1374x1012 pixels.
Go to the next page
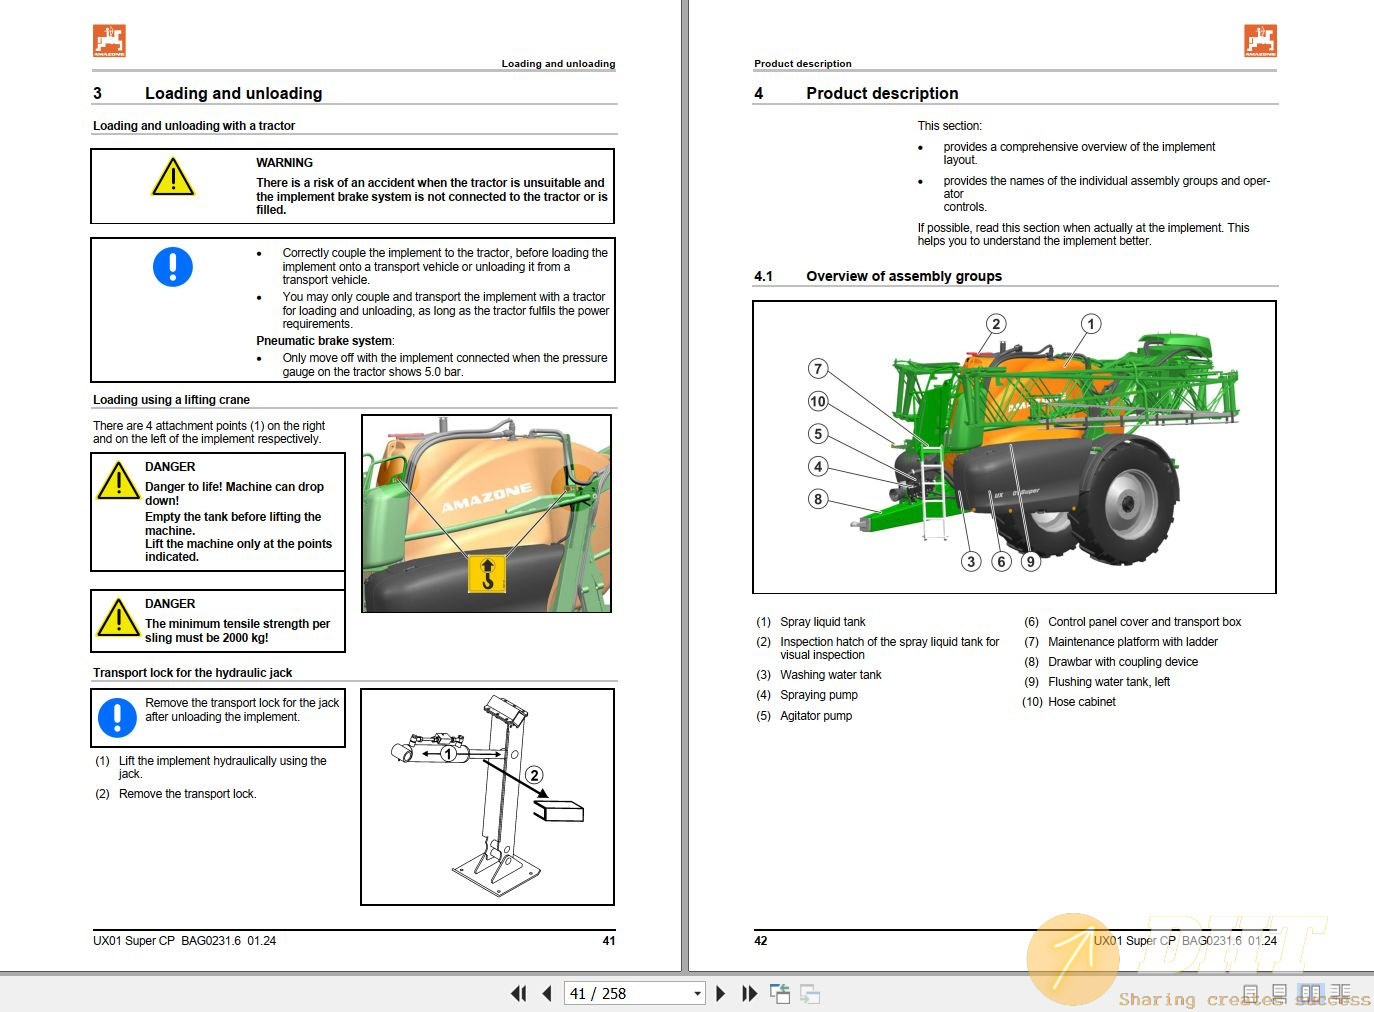pyautogui.click(x=720, y=994)
